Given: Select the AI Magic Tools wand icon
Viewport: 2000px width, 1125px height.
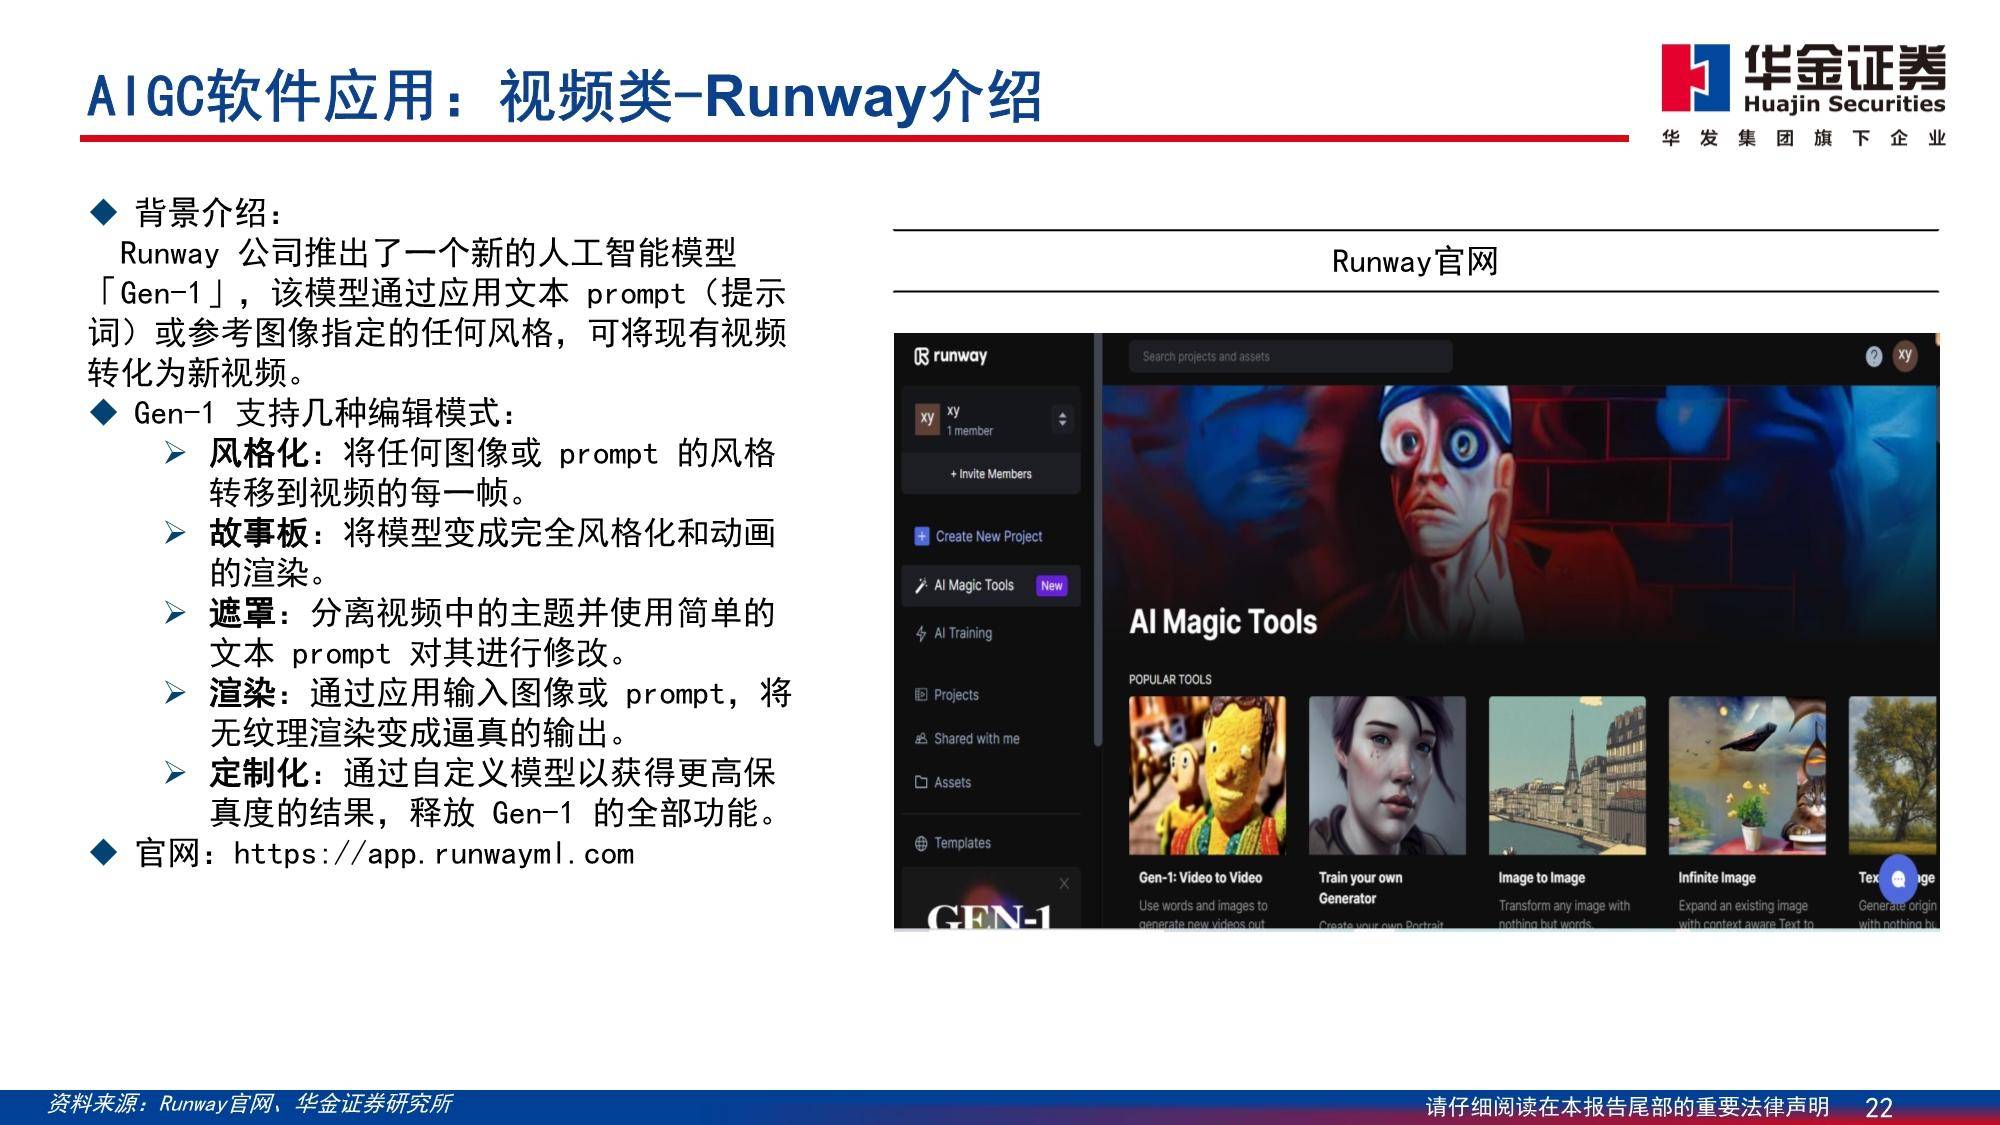Looking at the screenshot, I should [x=921, y=585].
